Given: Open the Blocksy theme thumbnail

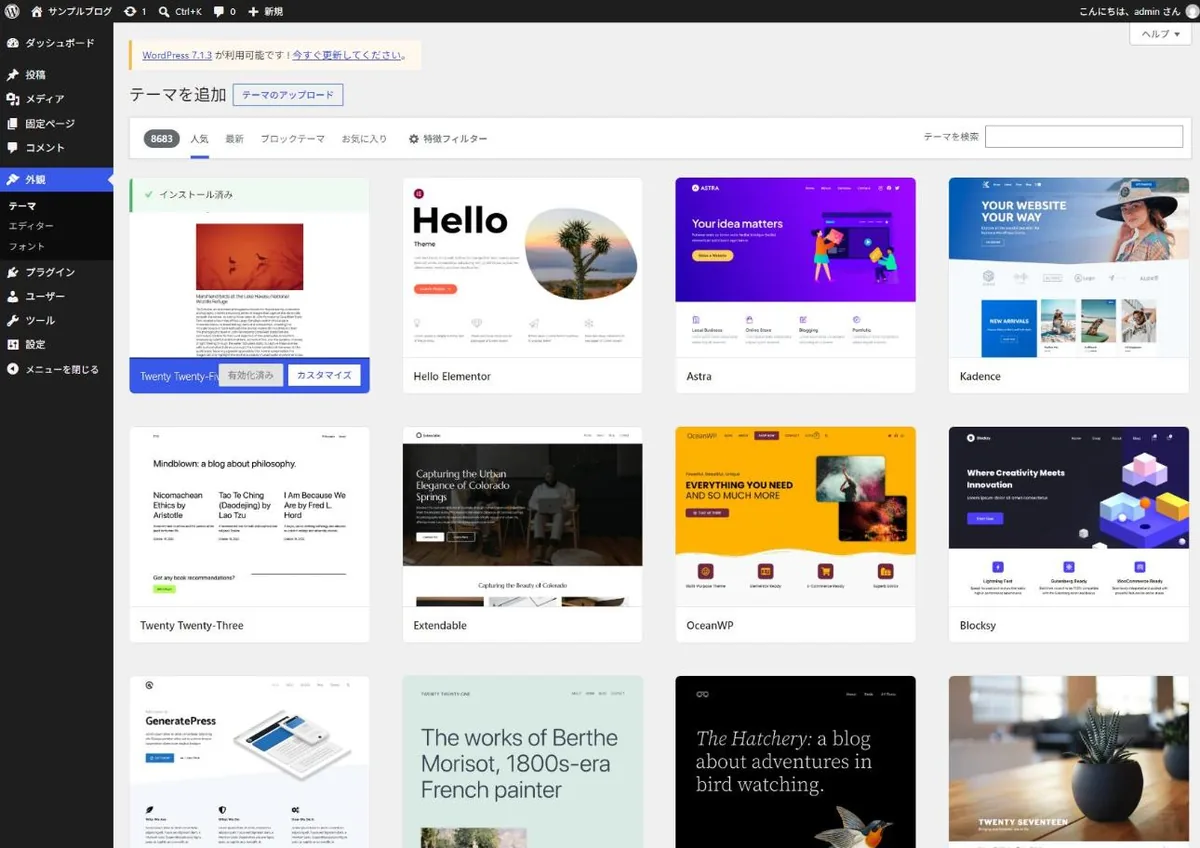Looking at the screenshot, I should pyautogui.click(x=1068, y=516).
